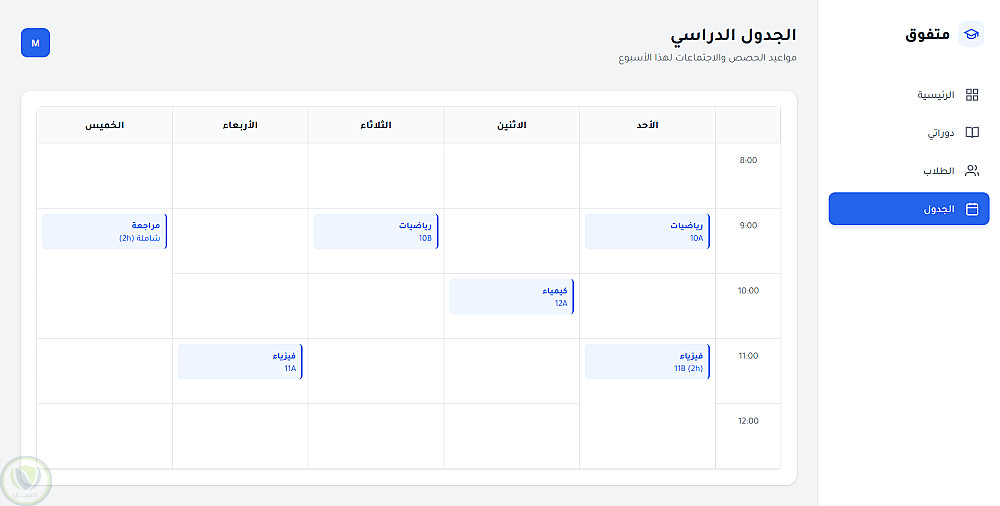Open Sunday رياضيات 10A class

pyautogui.click(x=647, y=231)
